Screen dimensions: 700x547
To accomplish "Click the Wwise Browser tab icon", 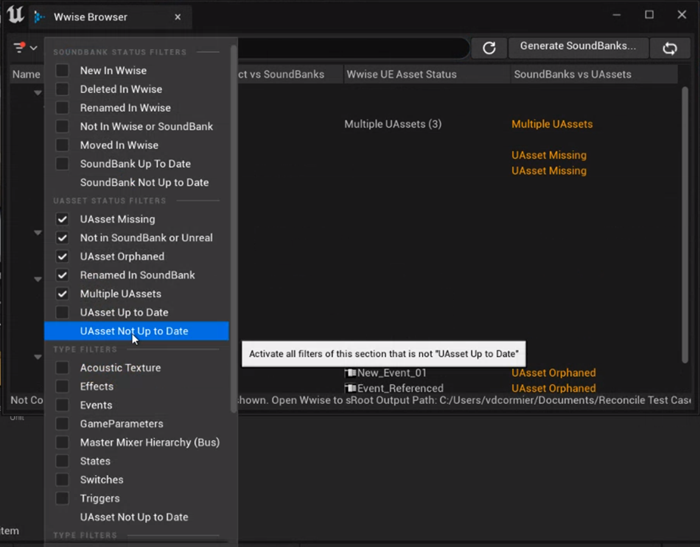I will click(39, 17).
